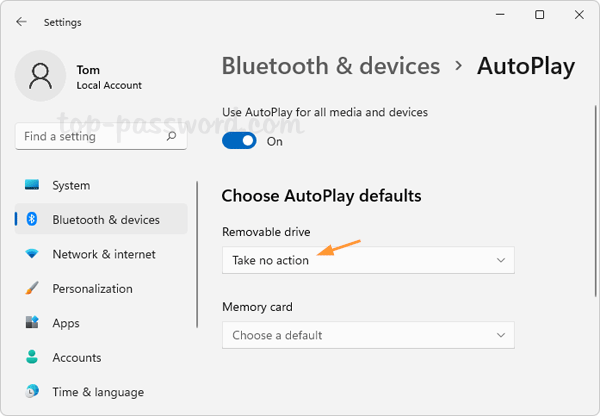Click the Personalization paintbrush icon
600x416 pixels.
coord(32,289)
